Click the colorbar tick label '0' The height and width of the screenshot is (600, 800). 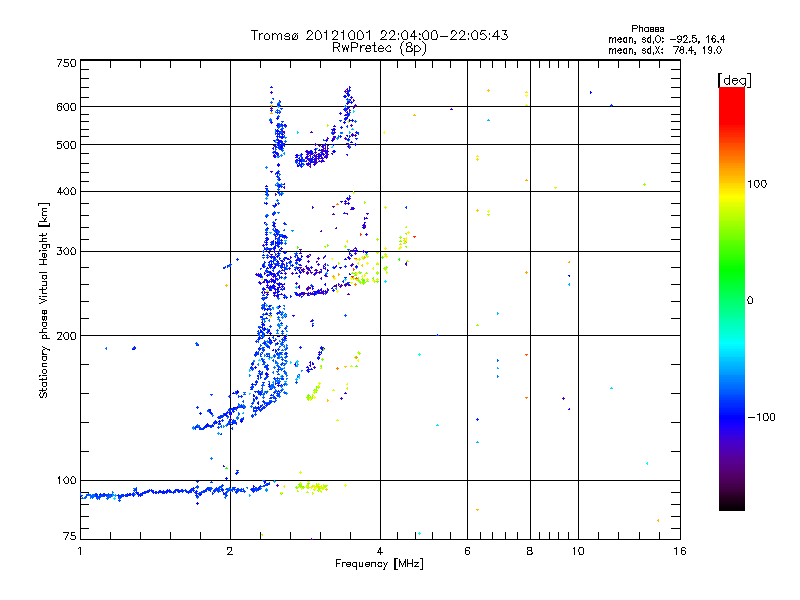(750, 300)
